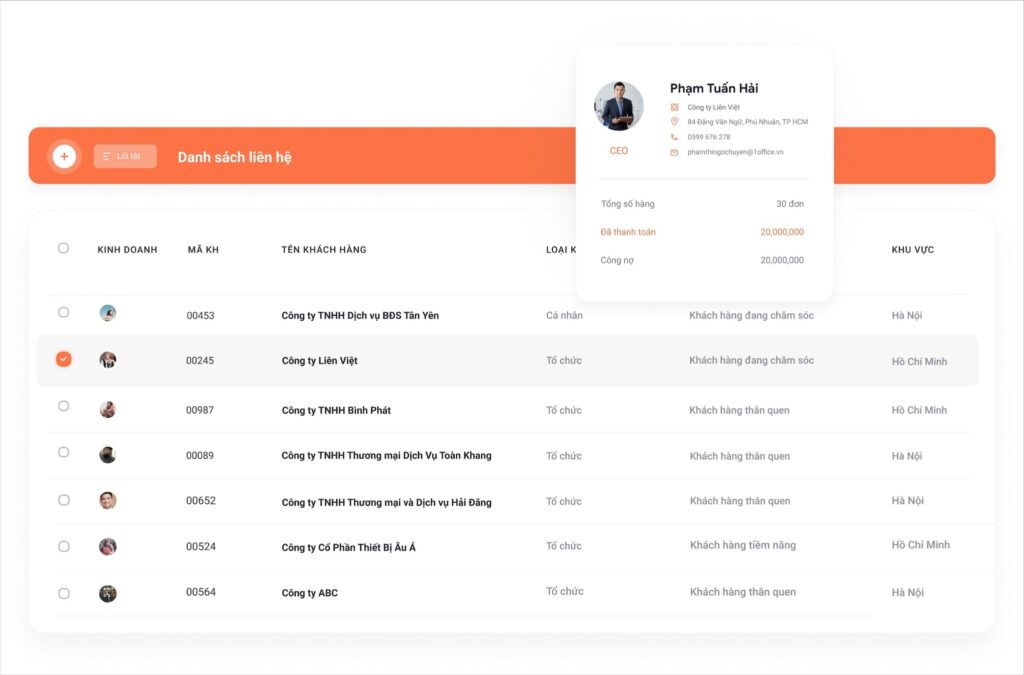Check the row of customer 00652
Screen dimensions: 1024x675
pyautogui.click(x=63, y=500)
